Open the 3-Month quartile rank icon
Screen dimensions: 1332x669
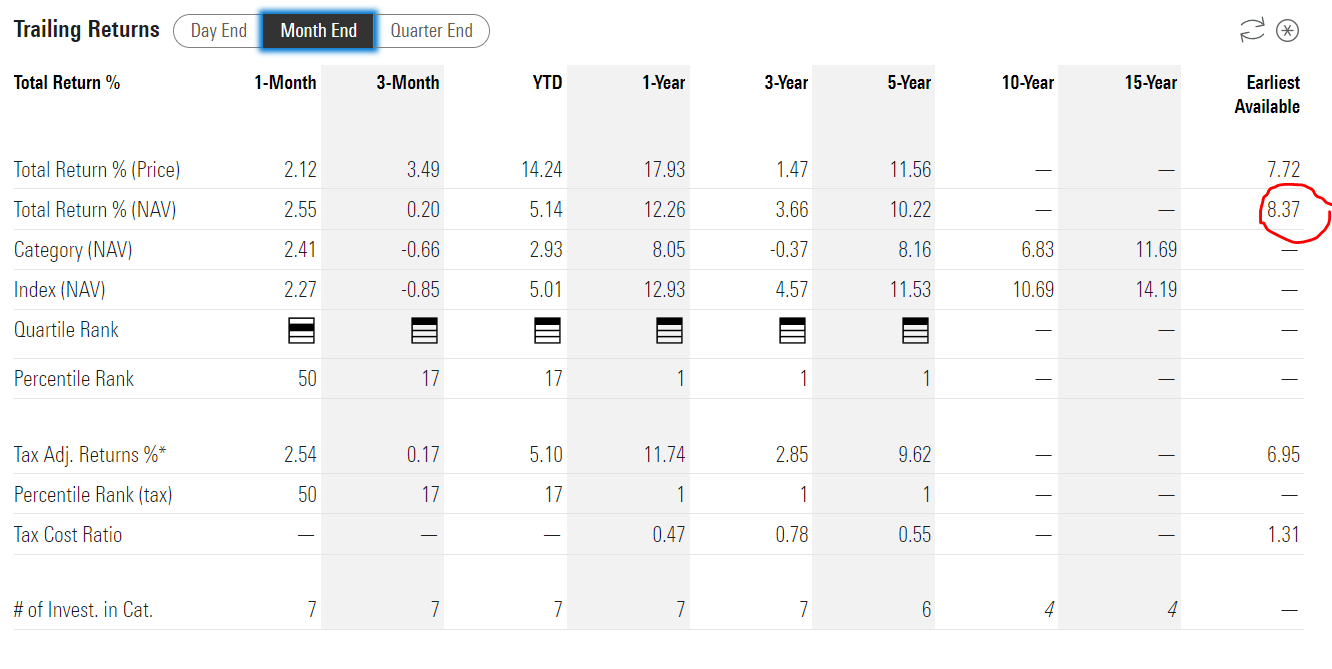point(424,330)
